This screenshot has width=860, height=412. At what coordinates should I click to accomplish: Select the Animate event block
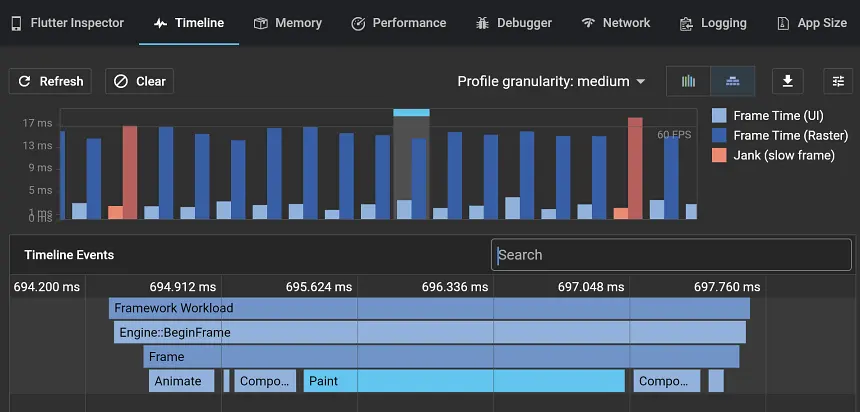click(x=181, y=381)
